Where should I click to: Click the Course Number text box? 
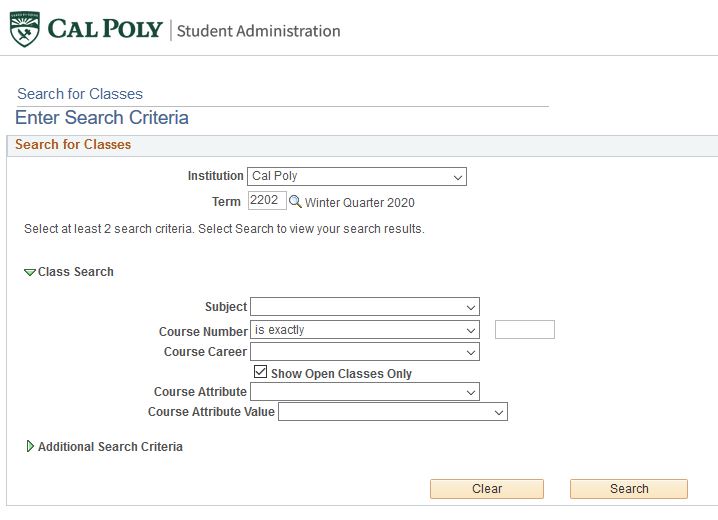tap(525, 330)
